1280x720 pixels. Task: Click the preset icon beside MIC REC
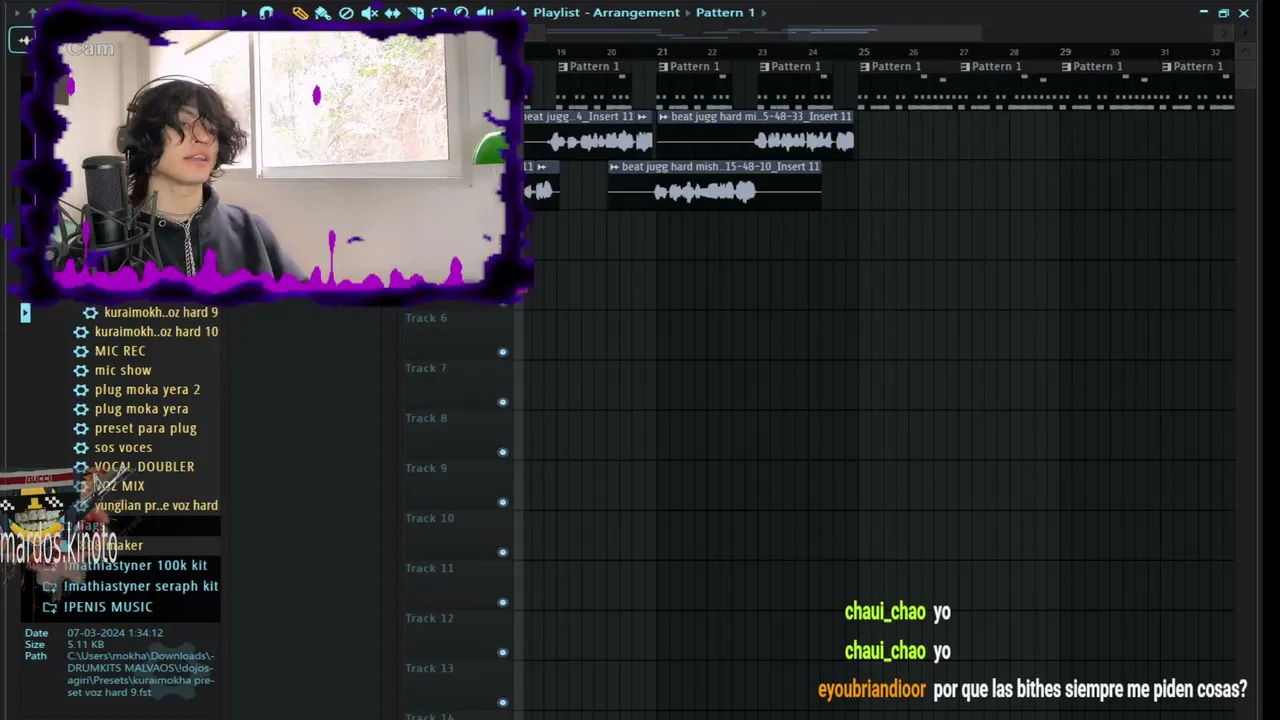click(x=81, y=351)
